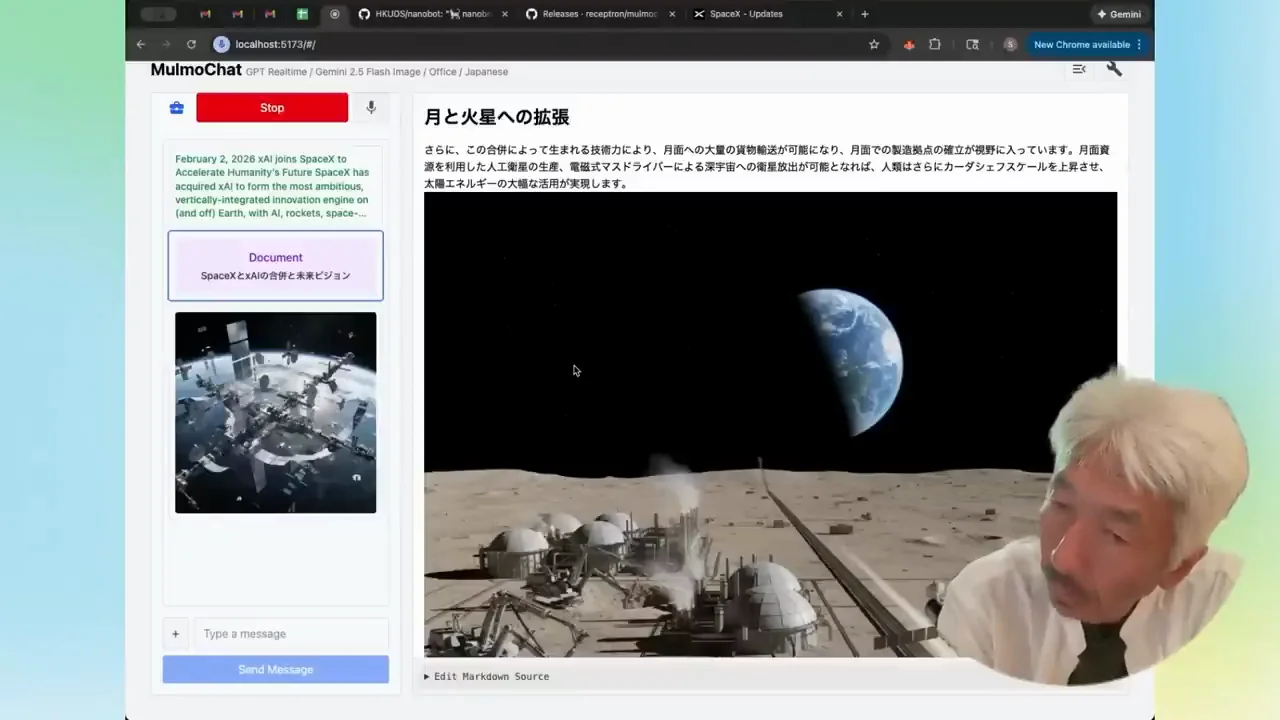The image size is (1280, 720).
Task: Click the red extension icon in toolbar
Action: pyautogui.click(x=909, y=45)
